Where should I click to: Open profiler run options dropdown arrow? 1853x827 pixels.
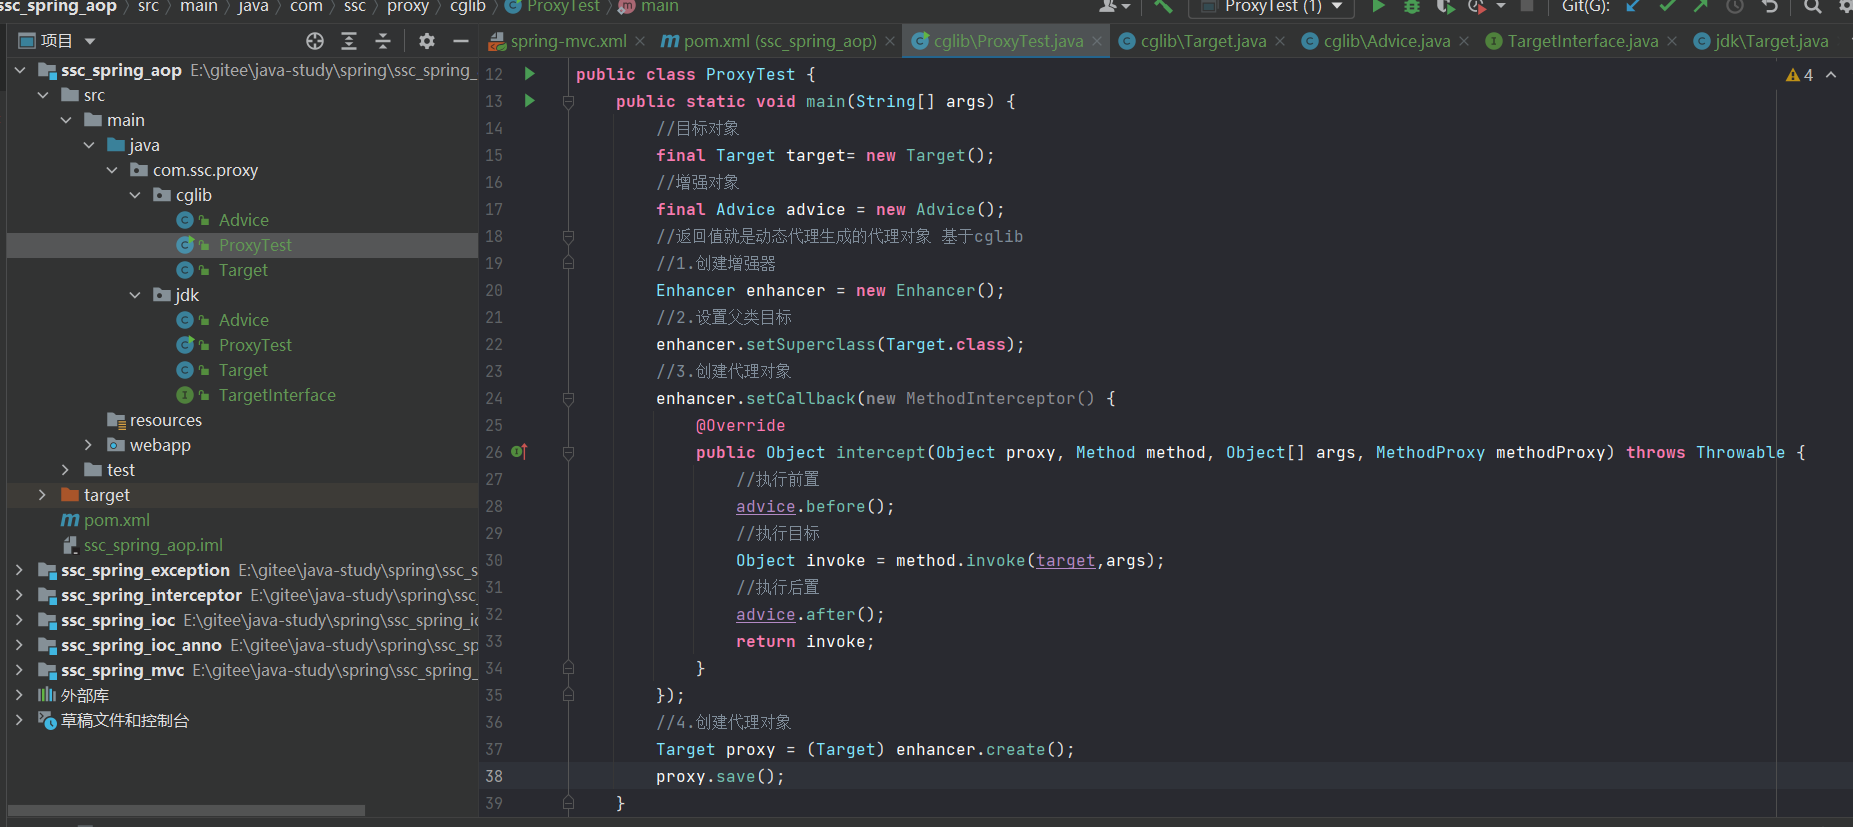1501,6
